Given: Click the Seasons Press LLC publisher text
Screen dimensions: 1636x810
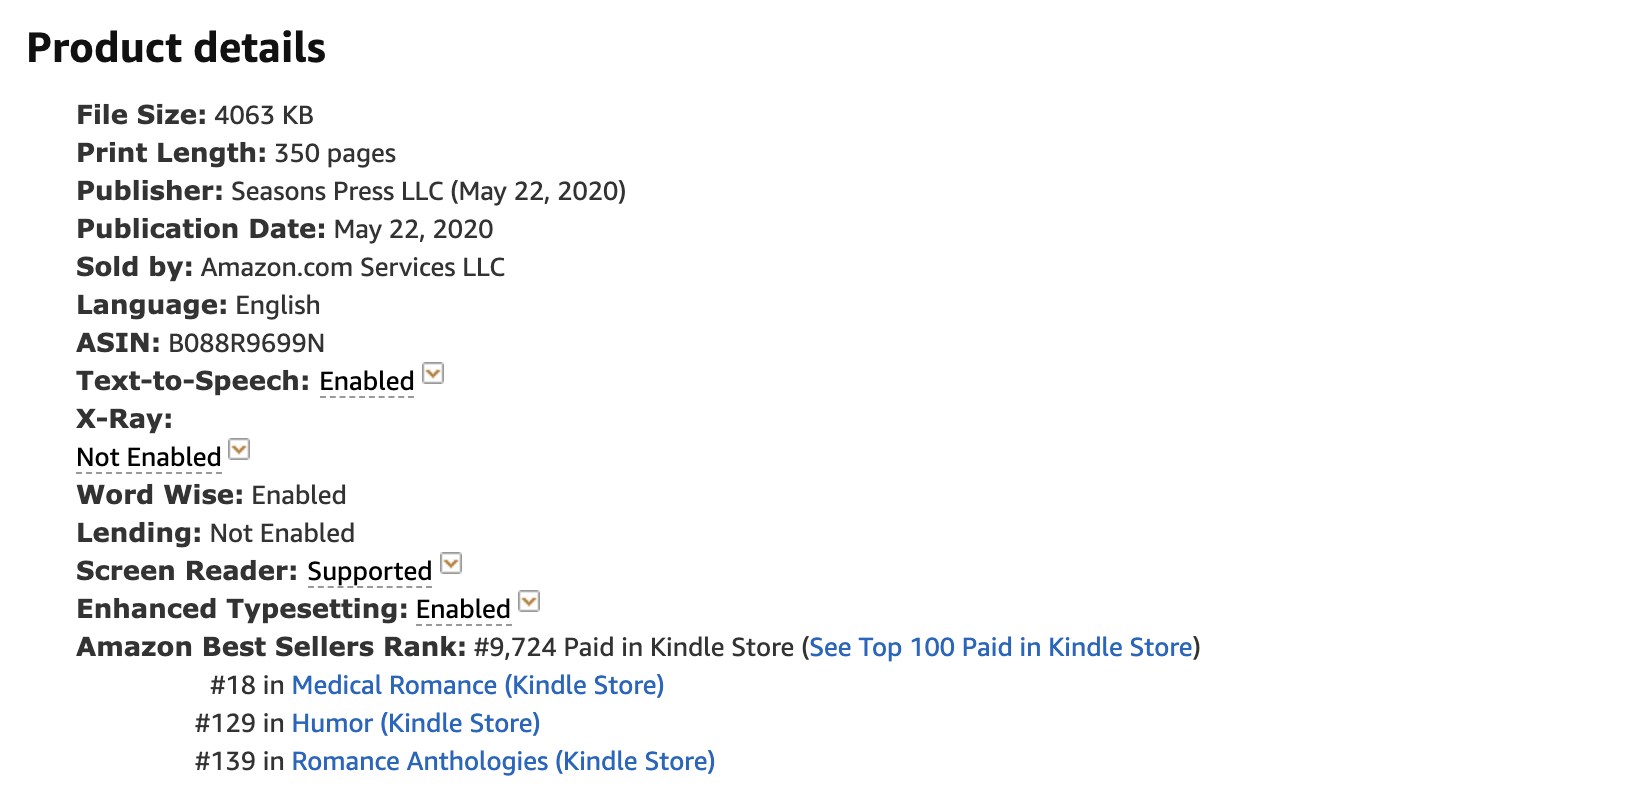Looking at the screenshot, I should (337, 191).
